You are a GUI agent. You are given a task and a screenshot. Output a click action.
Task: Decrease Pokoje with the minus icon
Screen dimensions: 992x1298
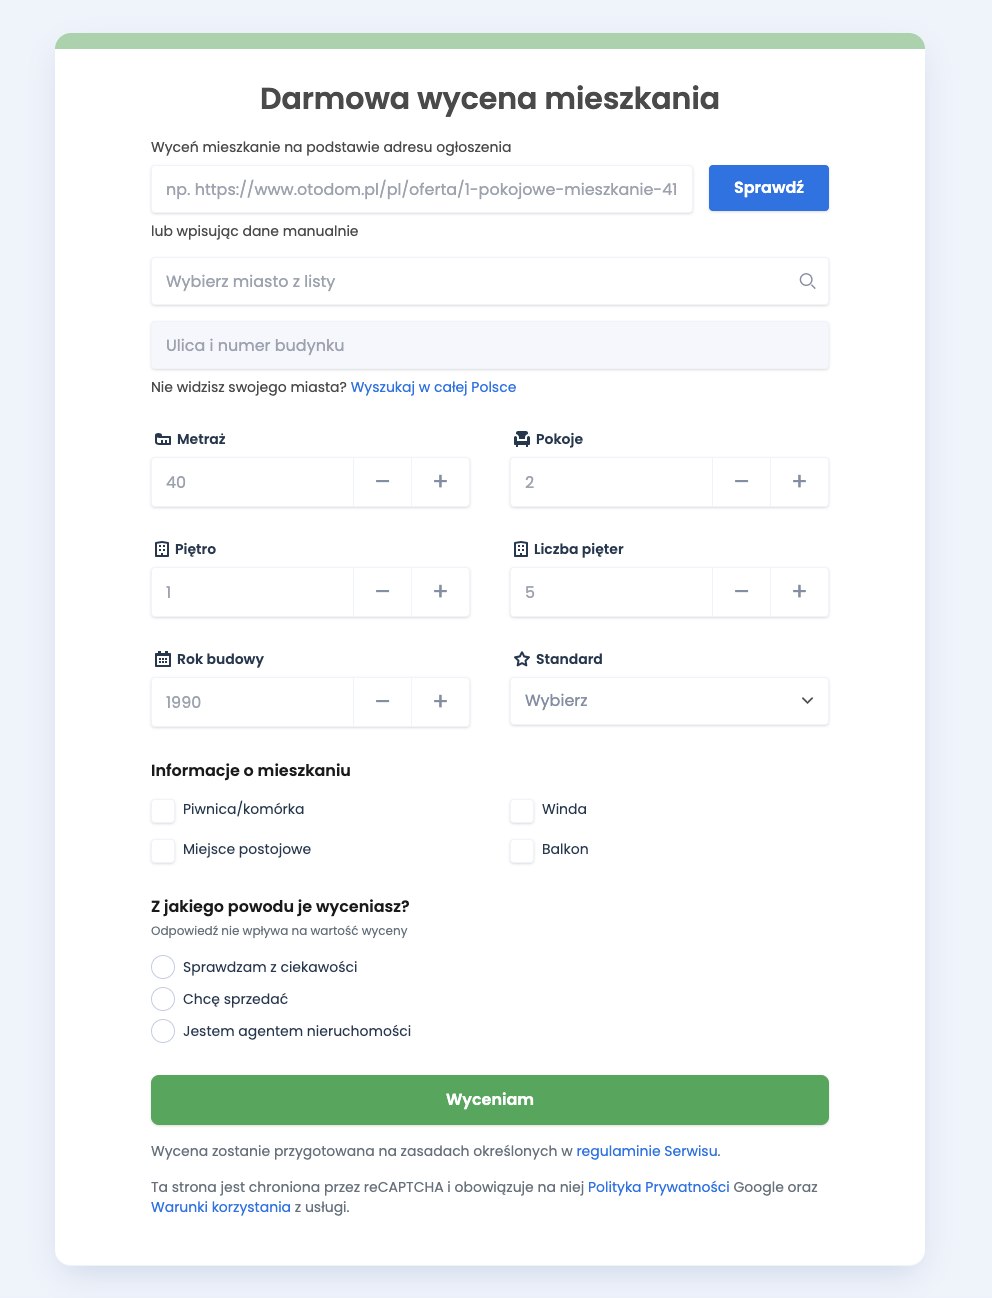coord(741,482)
